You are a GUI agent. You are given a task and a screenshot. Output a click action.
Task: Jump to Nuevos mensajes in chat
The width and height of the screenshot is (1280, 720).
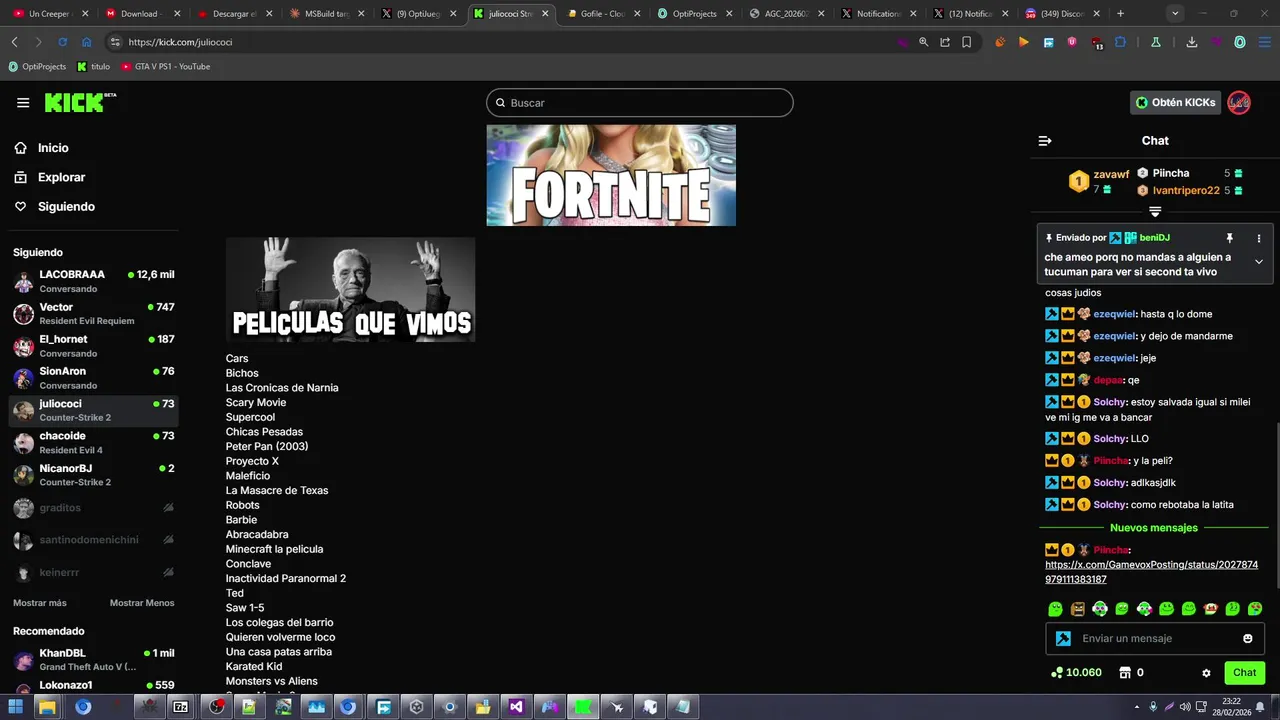point(1153,528)
